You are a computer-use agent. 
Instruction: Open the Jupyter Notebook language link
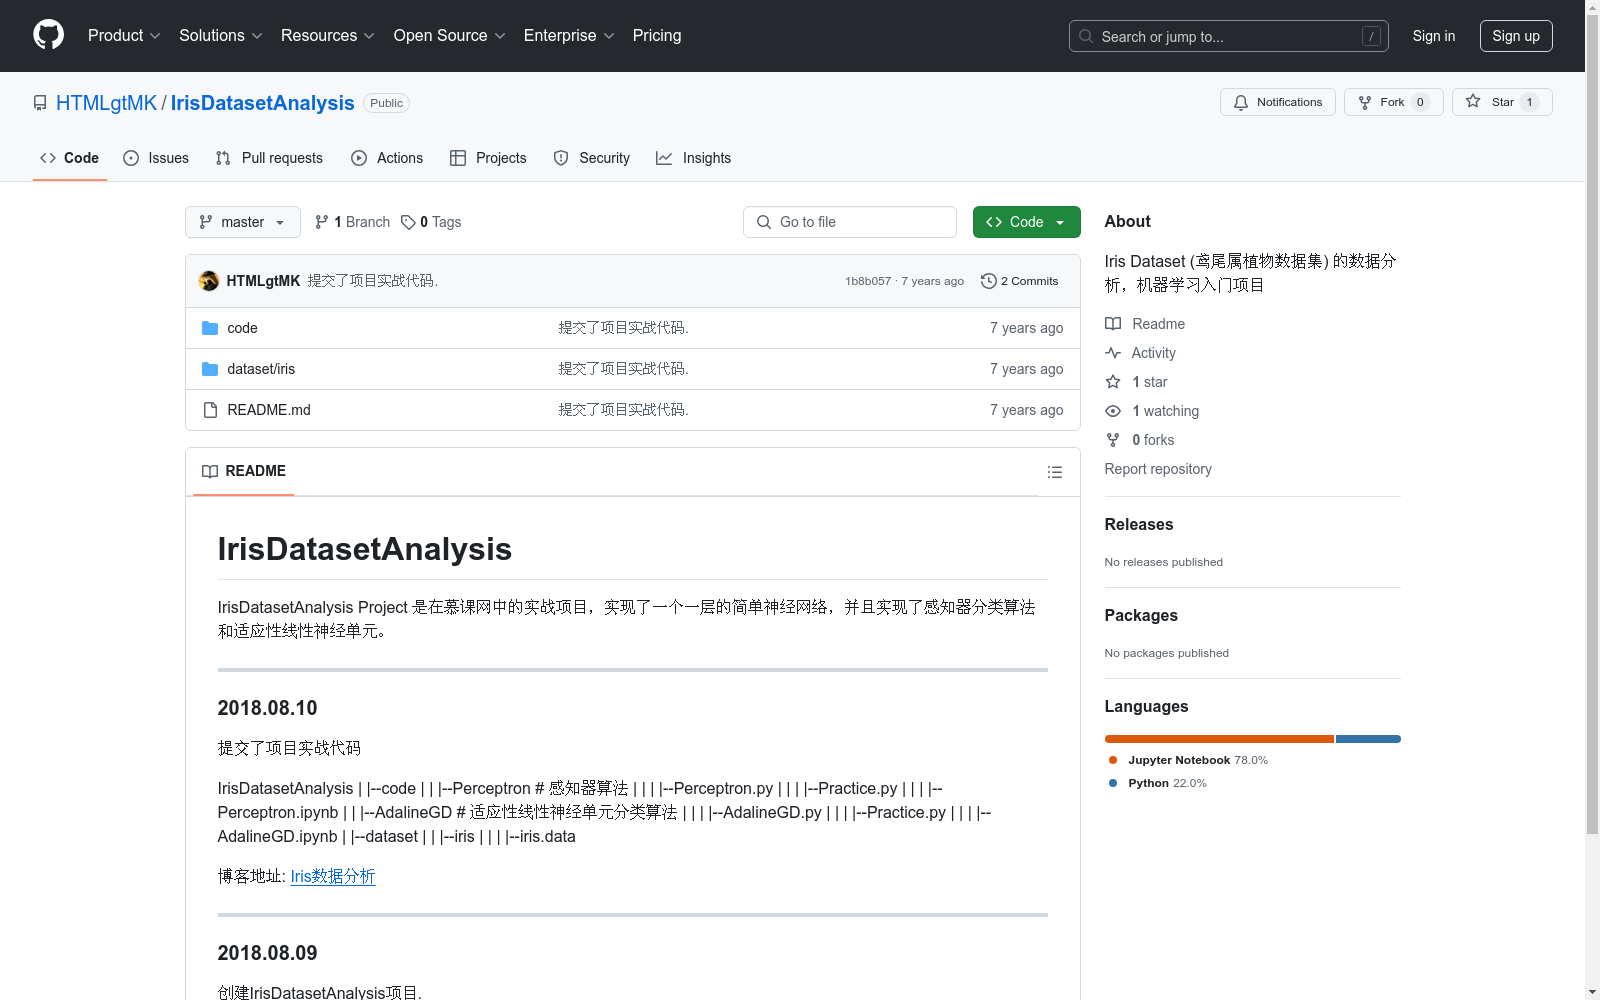click(1198, 760)
